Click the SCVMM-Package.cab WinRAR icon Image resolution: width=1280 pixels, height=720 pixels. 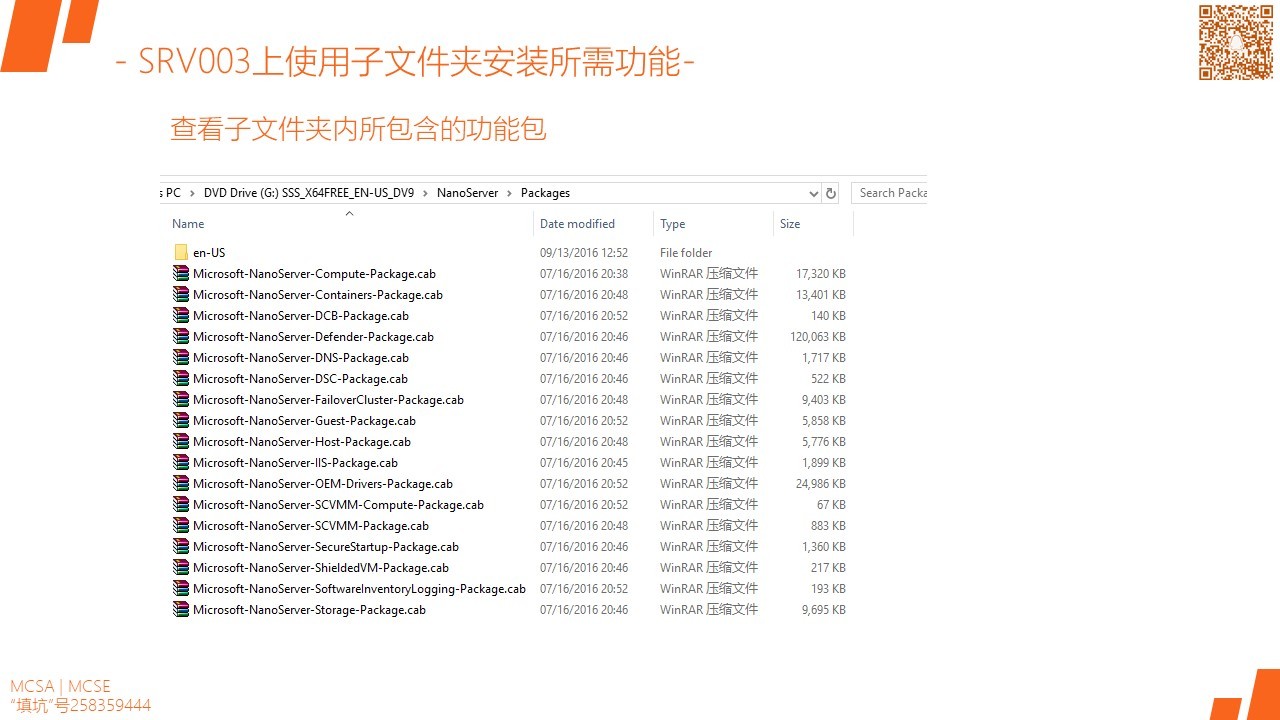tap(181, 525)
